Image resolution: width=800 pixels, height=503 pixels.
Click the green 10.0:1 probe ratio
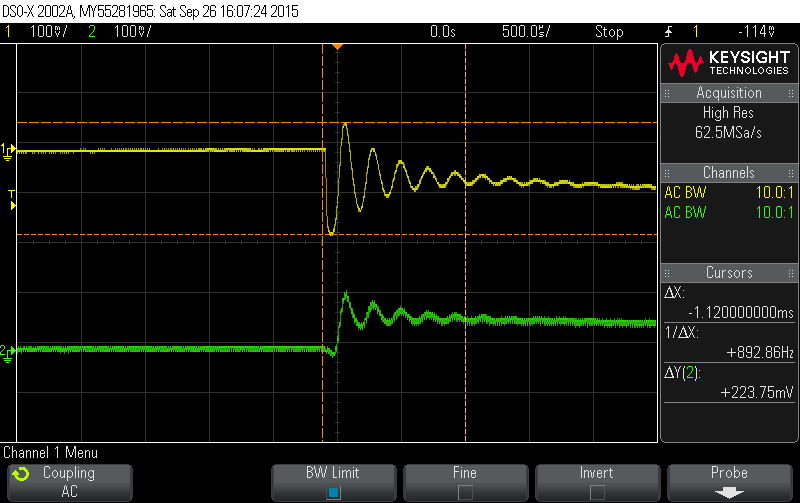coord(774,212)
